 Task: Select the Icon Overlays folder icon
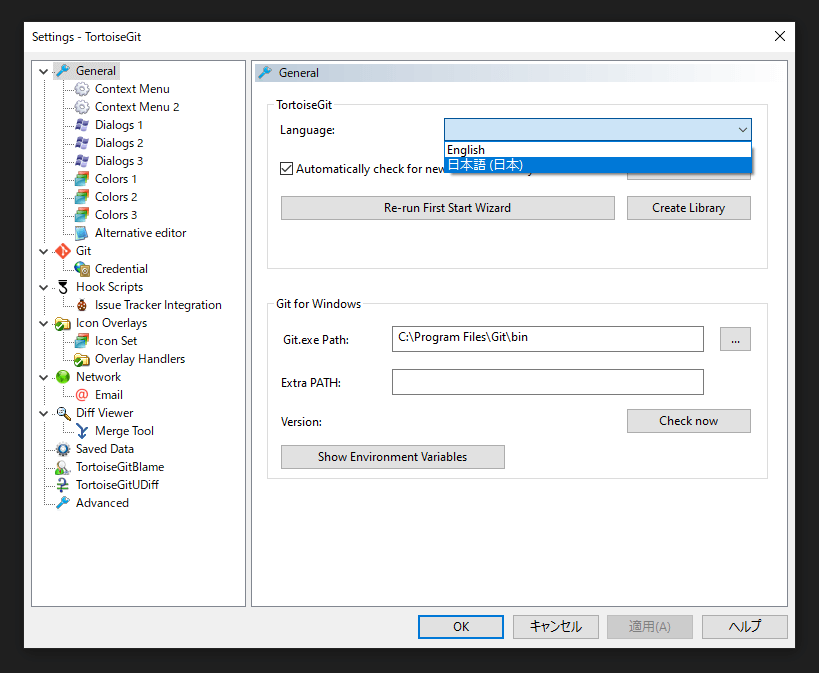click(63, 323)
